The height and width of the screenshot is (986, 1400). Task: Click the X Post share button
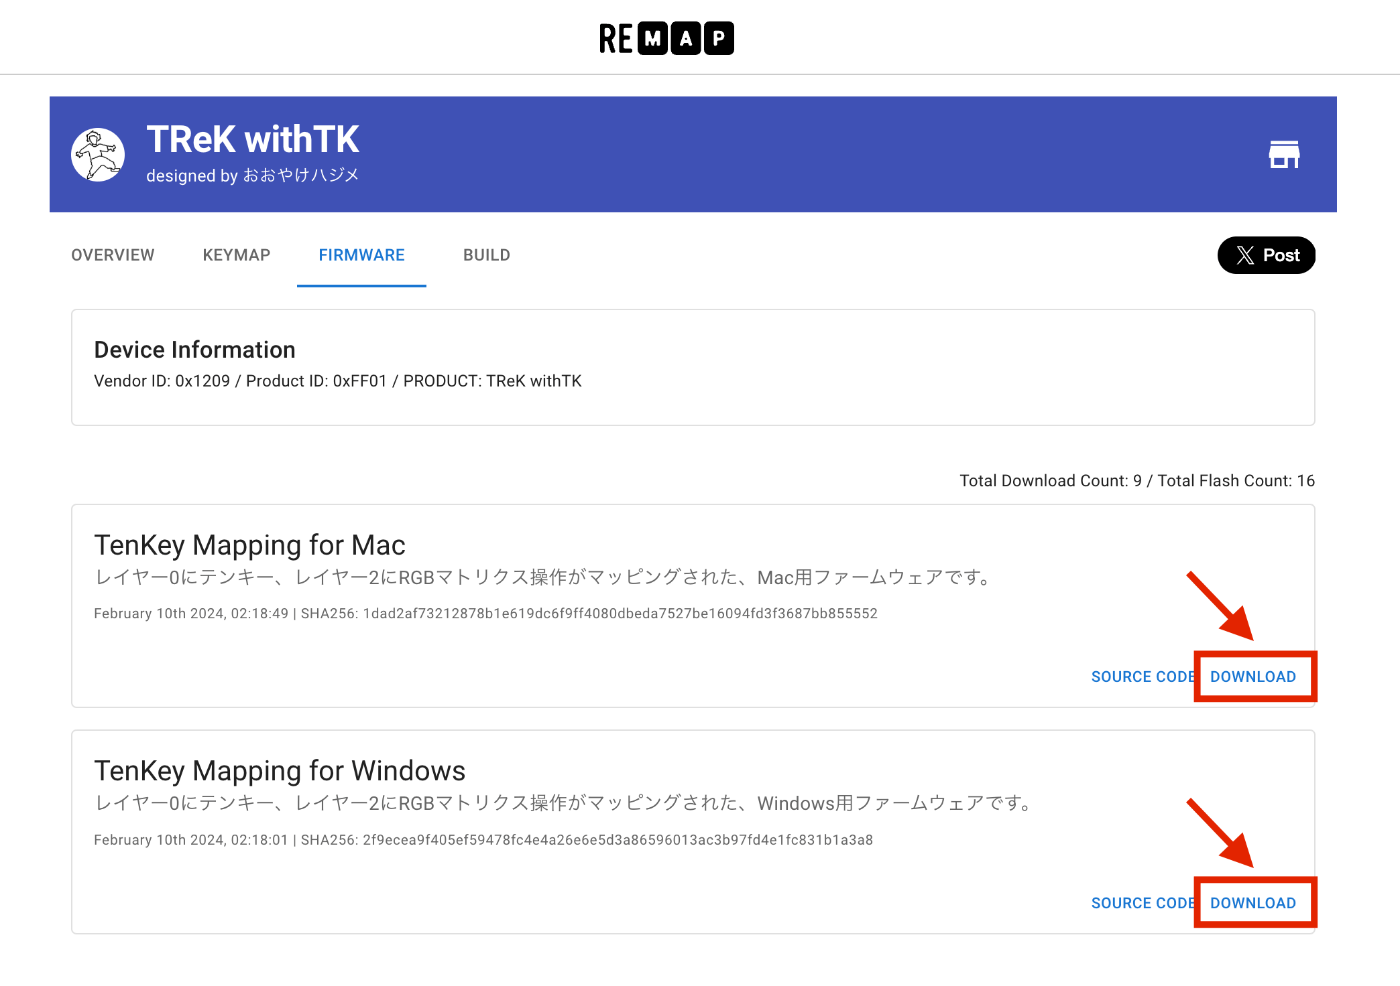pyautogui.click(x=1266, y=255)
